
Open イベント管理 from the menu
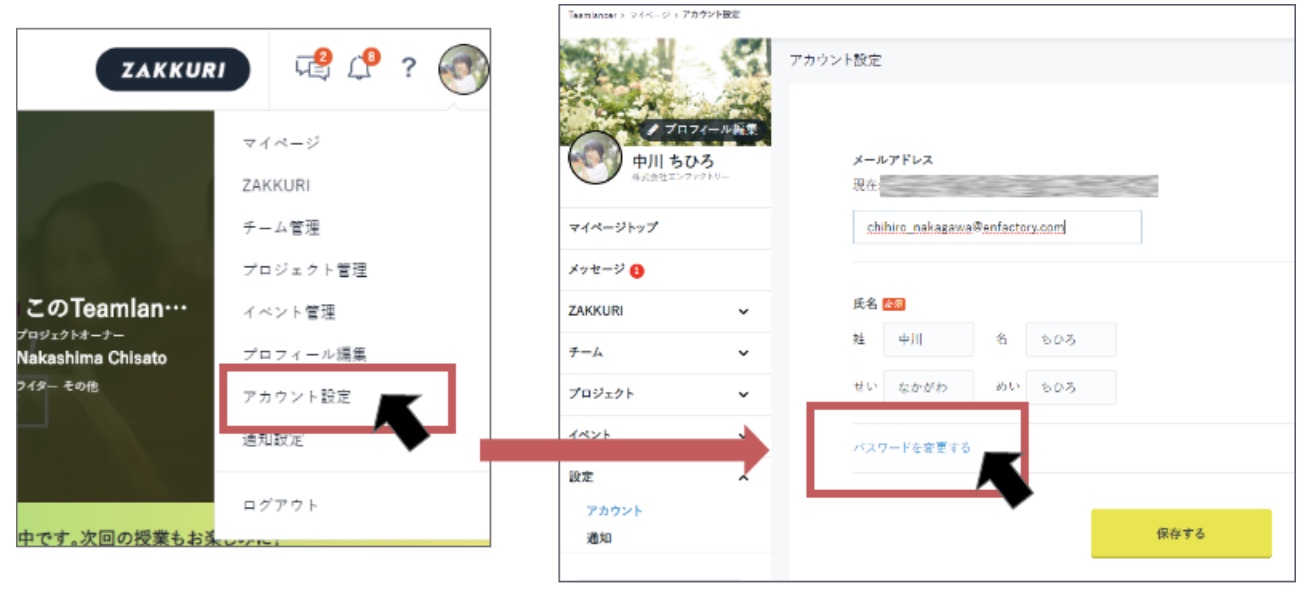(289, 312)
